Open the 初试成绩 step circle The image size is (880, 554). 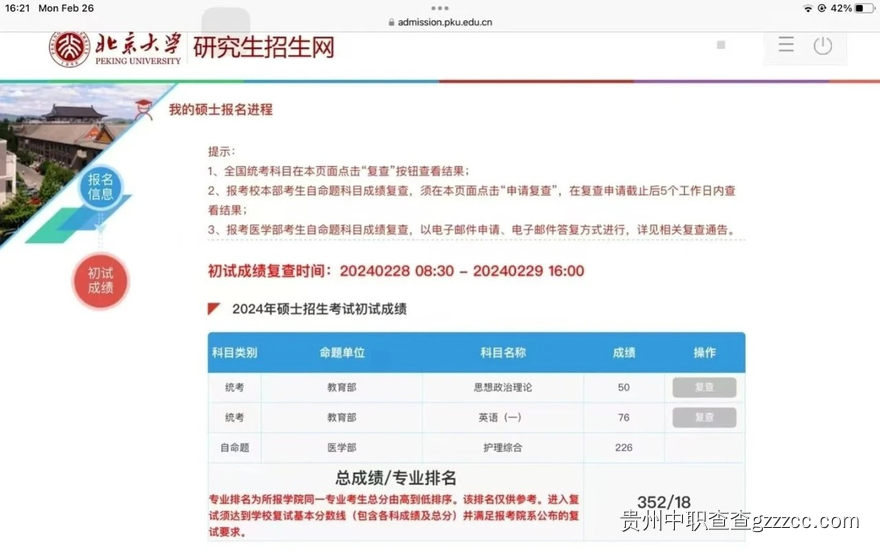[100, 281]
